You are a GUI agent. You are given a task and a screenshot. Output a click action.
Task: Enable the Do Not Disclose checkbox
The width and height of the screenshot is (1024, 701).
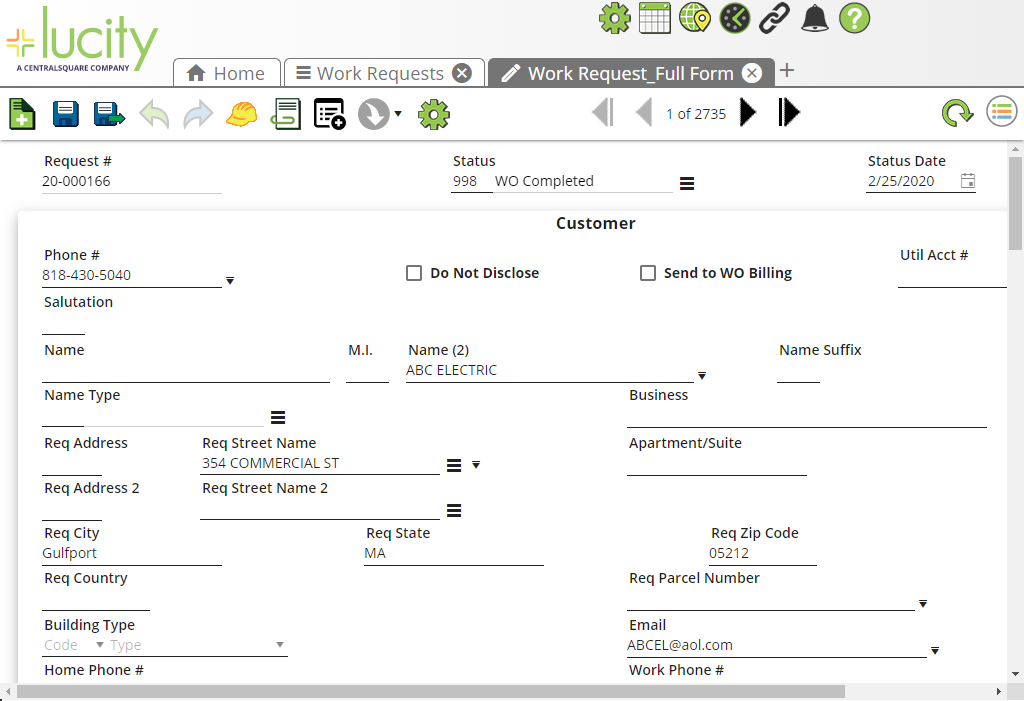point(414,272)
